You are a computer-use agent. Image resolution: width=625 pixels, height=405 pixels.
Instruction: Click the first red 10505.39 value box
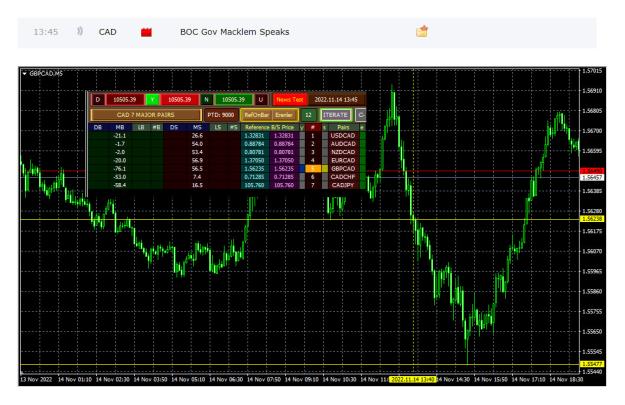point(125,100)
